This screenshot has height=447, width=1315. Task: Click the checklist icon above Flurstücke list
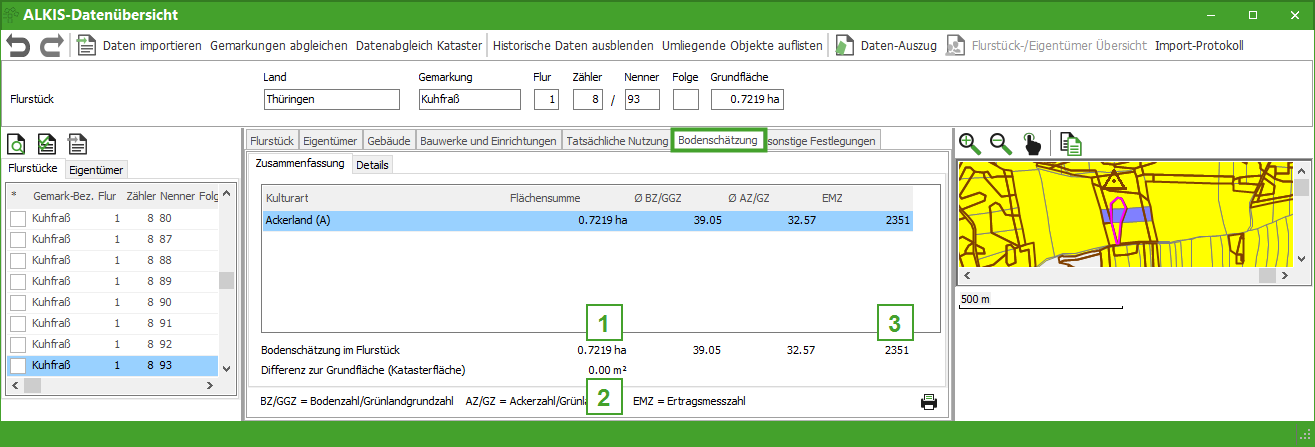(47, 144)
